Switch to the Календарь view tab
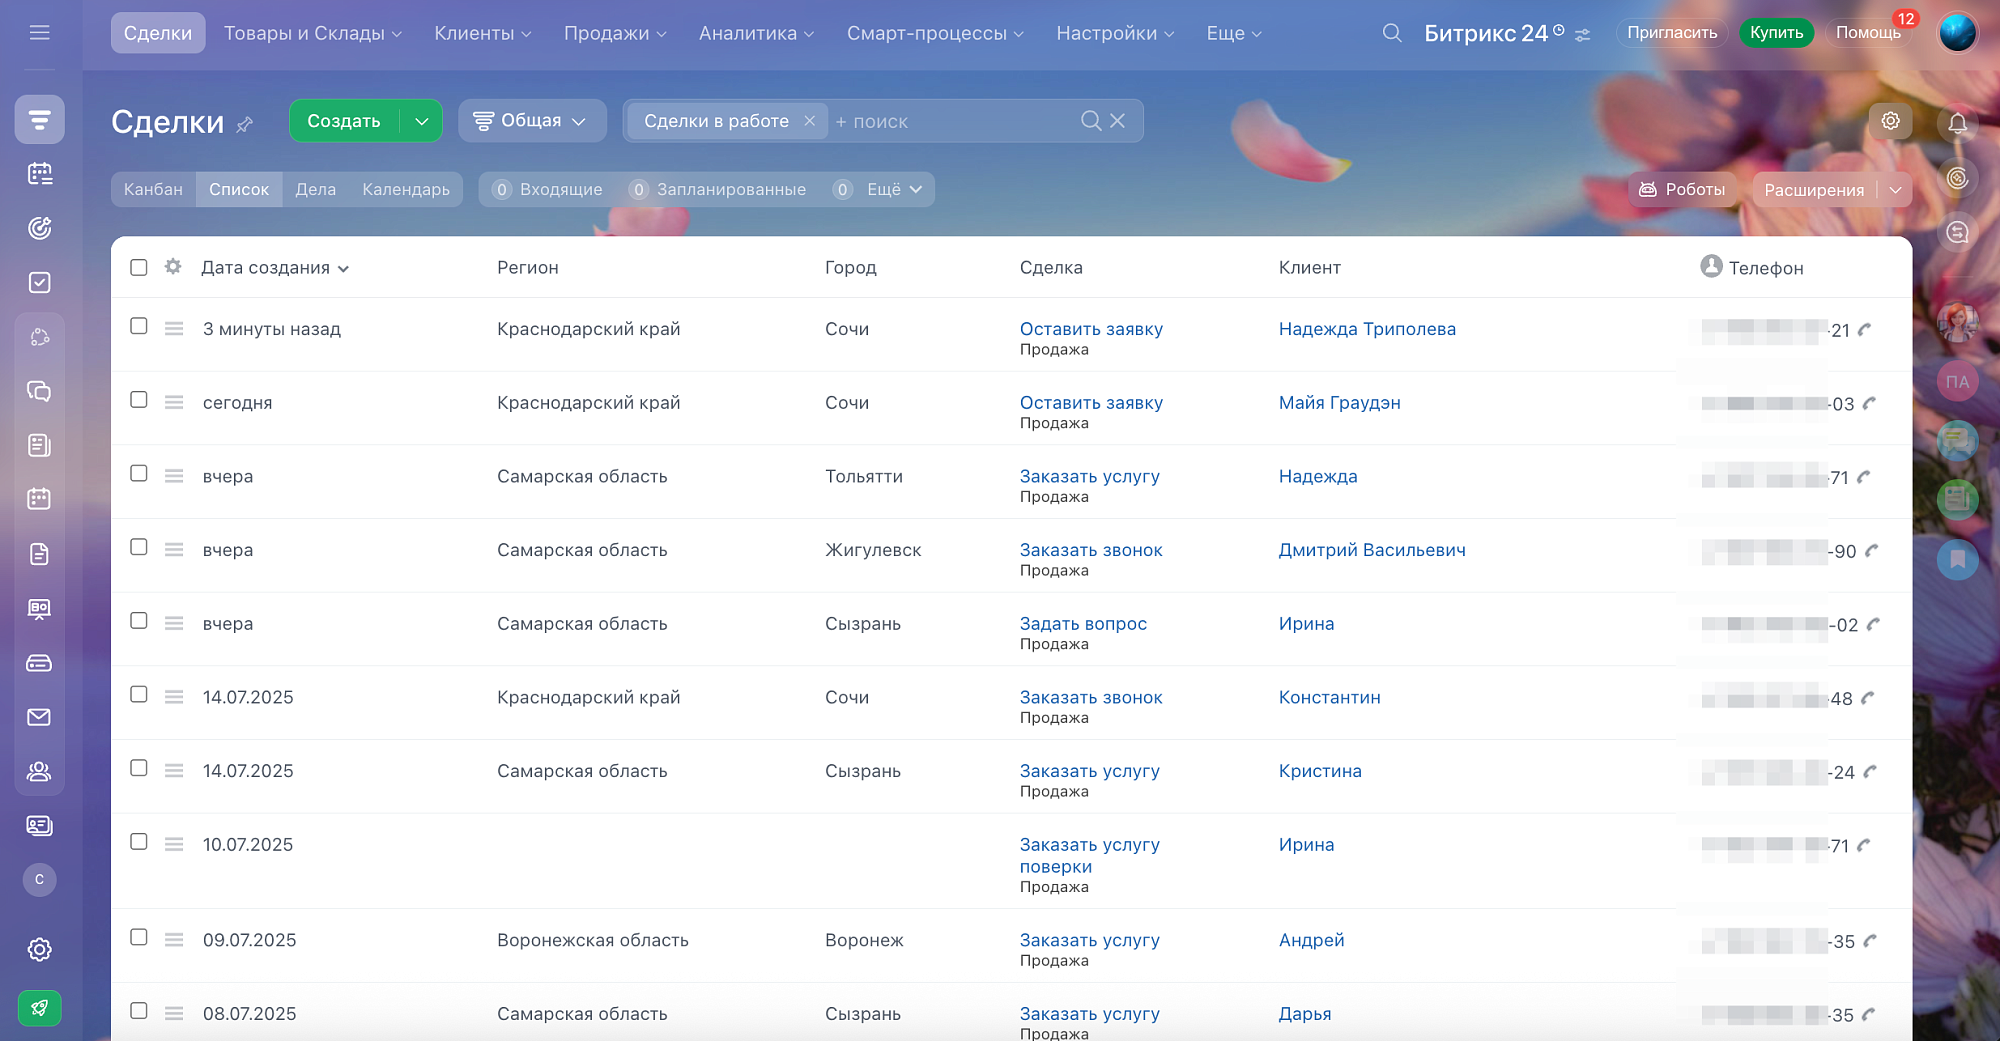 tap(406, 189)
